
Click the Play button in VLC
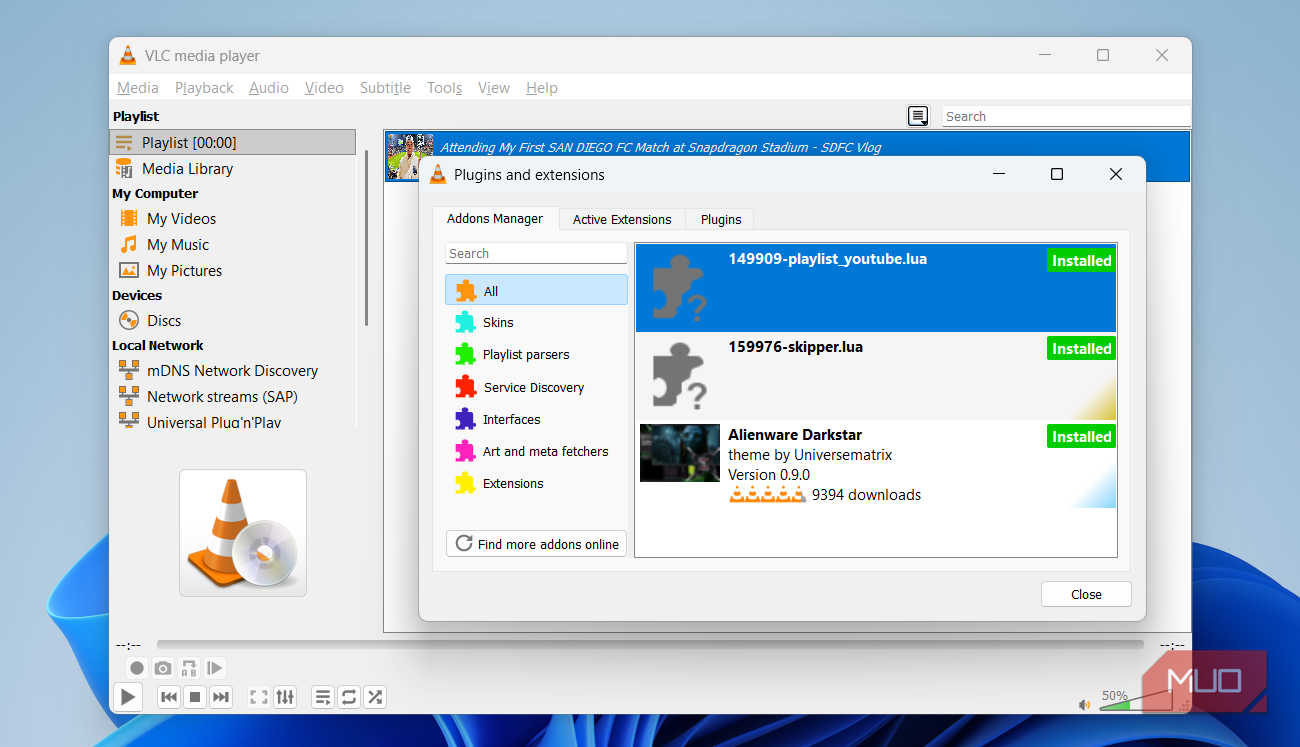[127, 697]
